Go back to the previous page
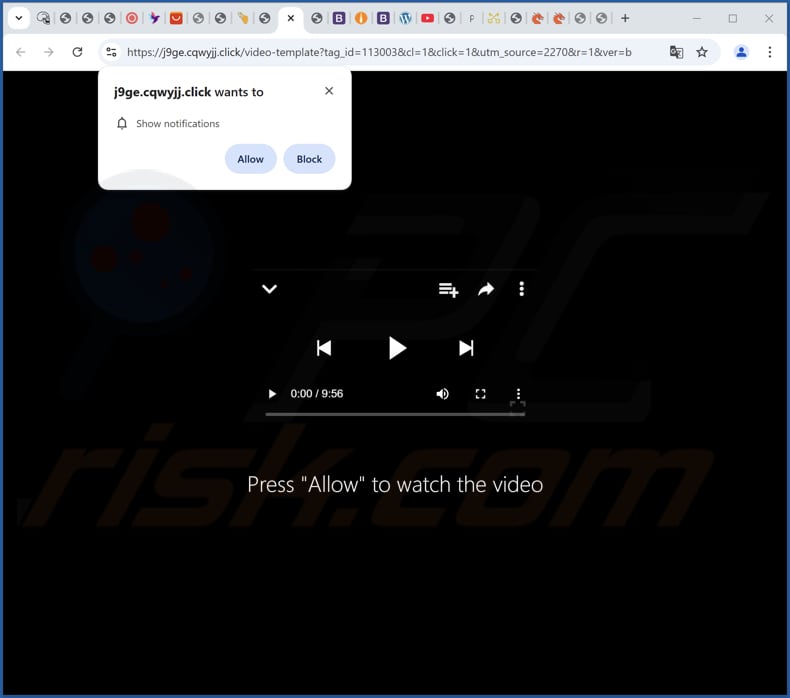This screenshot has width=790, height=698. click(x=21, y=52)
